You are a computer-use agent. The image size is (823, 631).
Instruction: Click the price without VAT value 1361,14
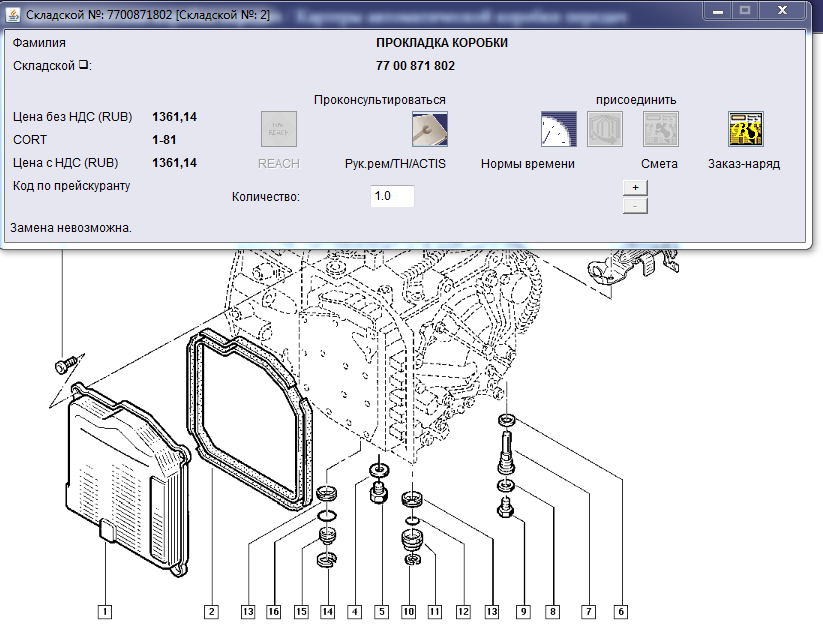174,117
